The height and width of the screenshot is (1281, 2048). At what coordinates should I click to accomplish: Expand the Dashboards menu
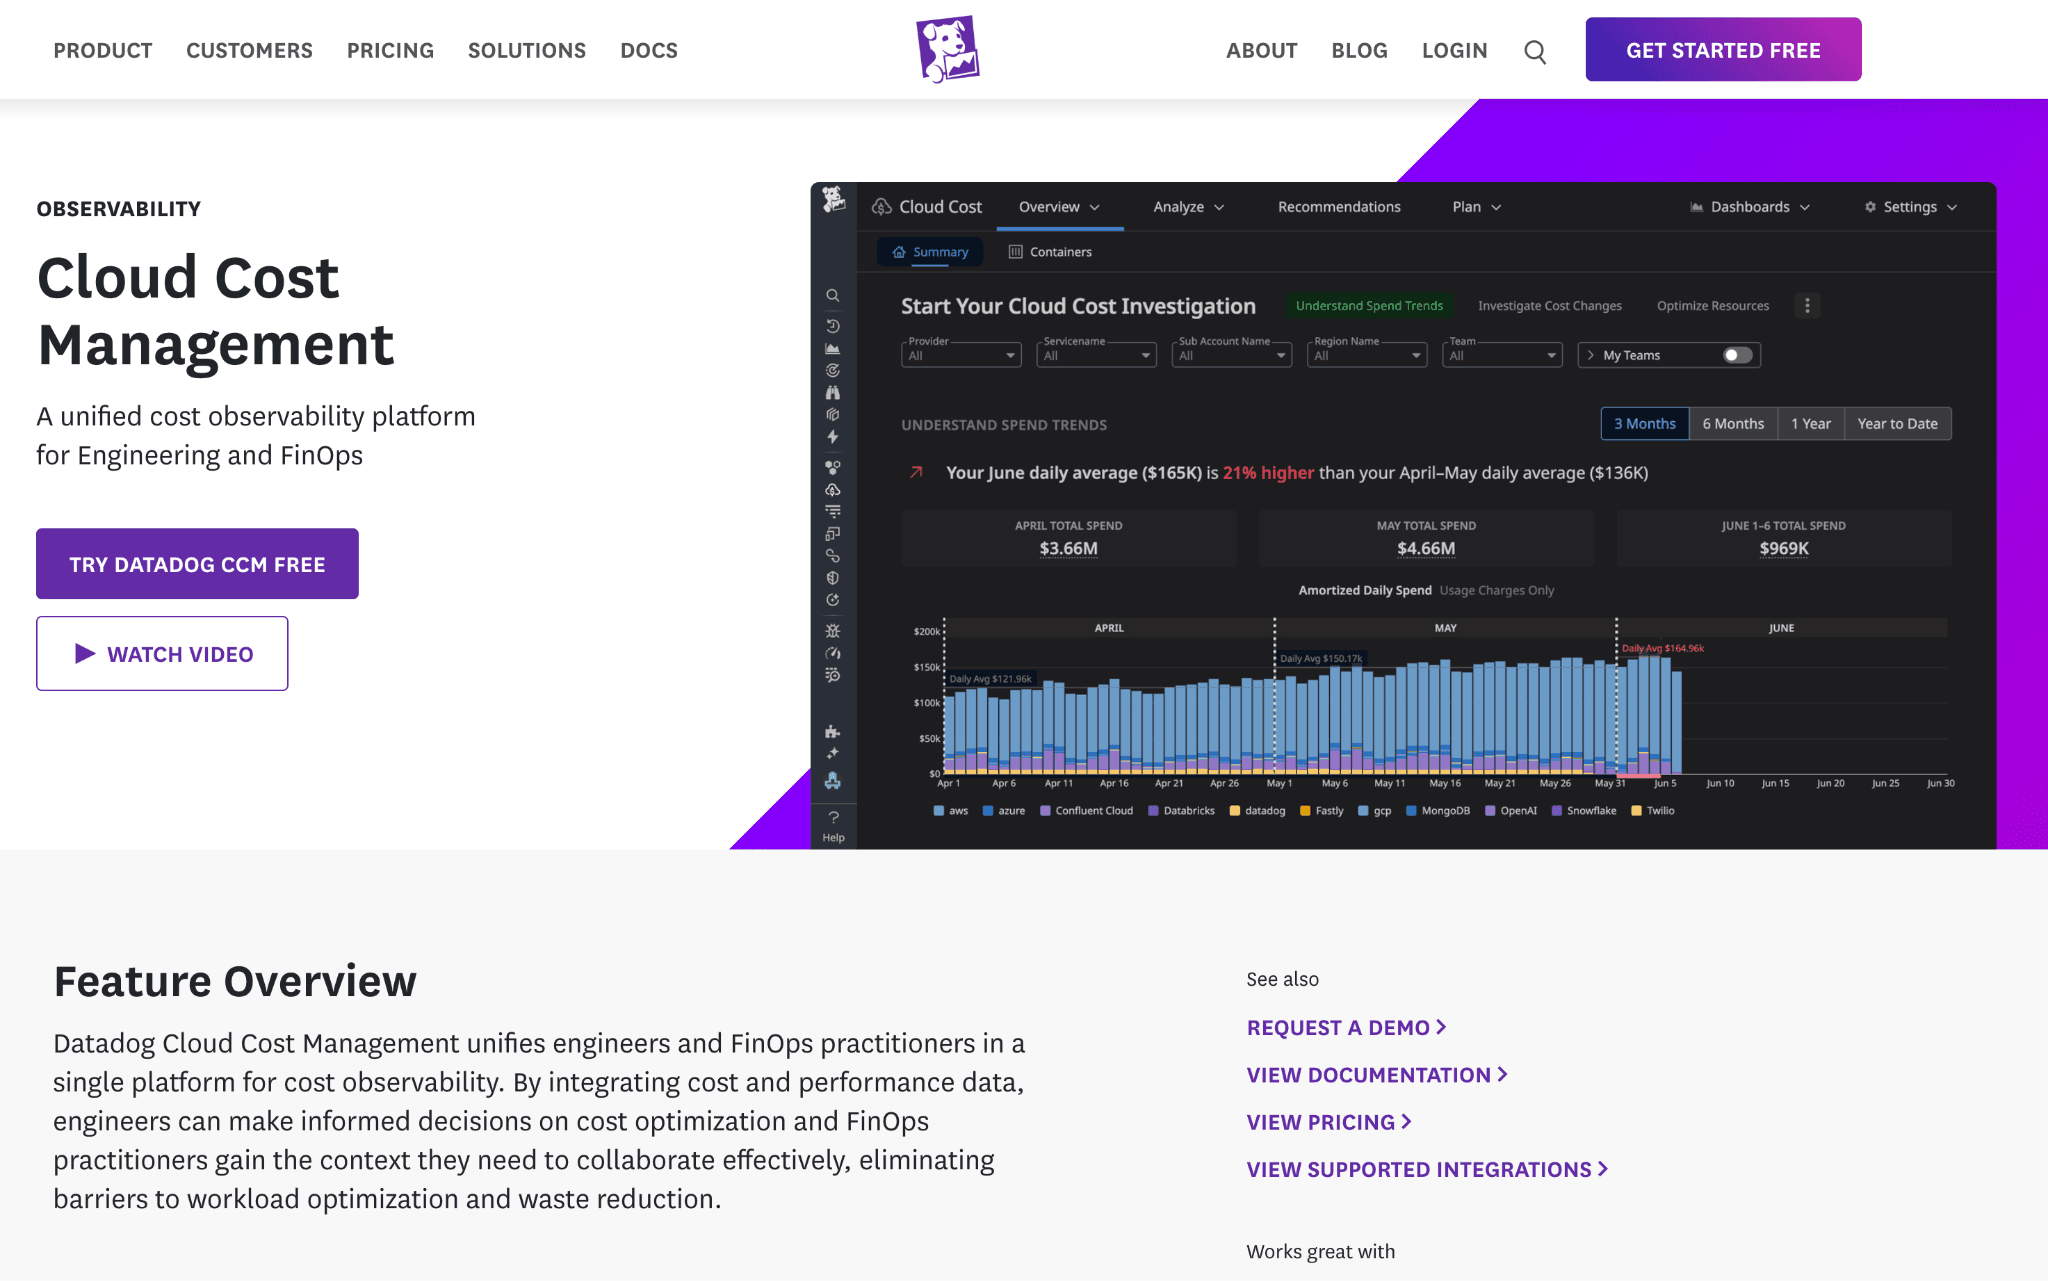coord(1750,207)
